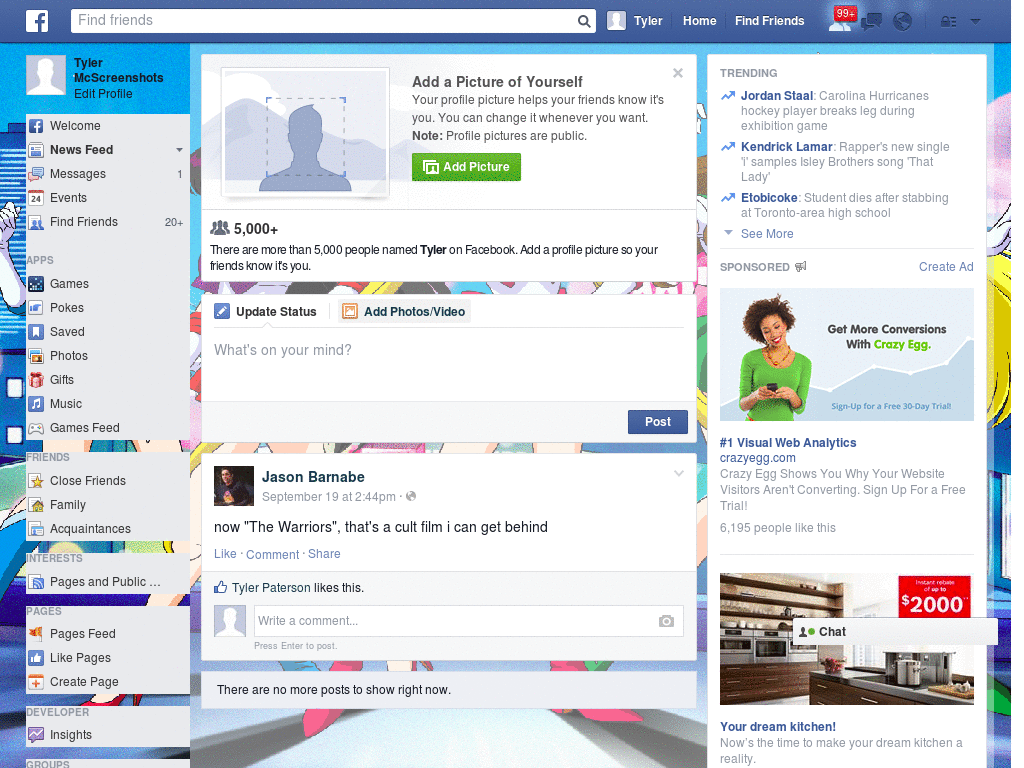Open Your dream kitchen! ad link
This screenshot has width=1024, height=768.
[777, 727]
